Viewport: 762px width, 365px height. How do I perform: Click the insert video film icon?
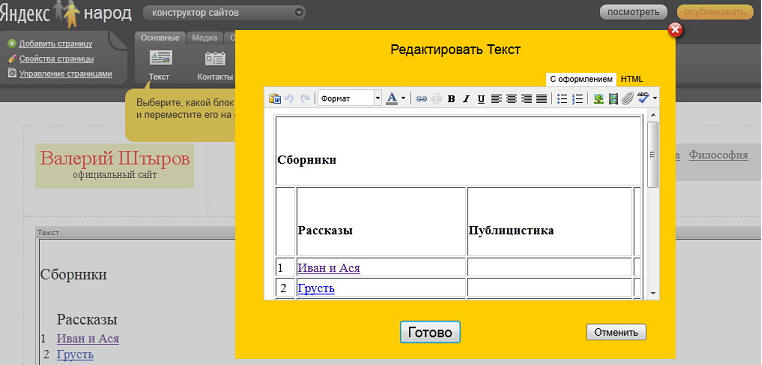tap(613, 99)
